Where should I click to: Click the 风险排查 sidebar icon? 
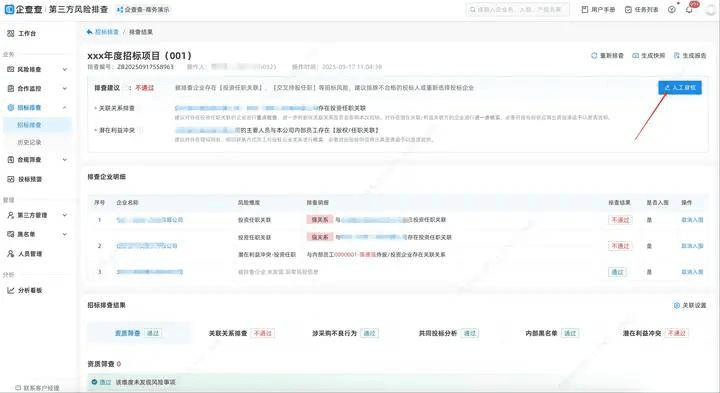point(11,69)
